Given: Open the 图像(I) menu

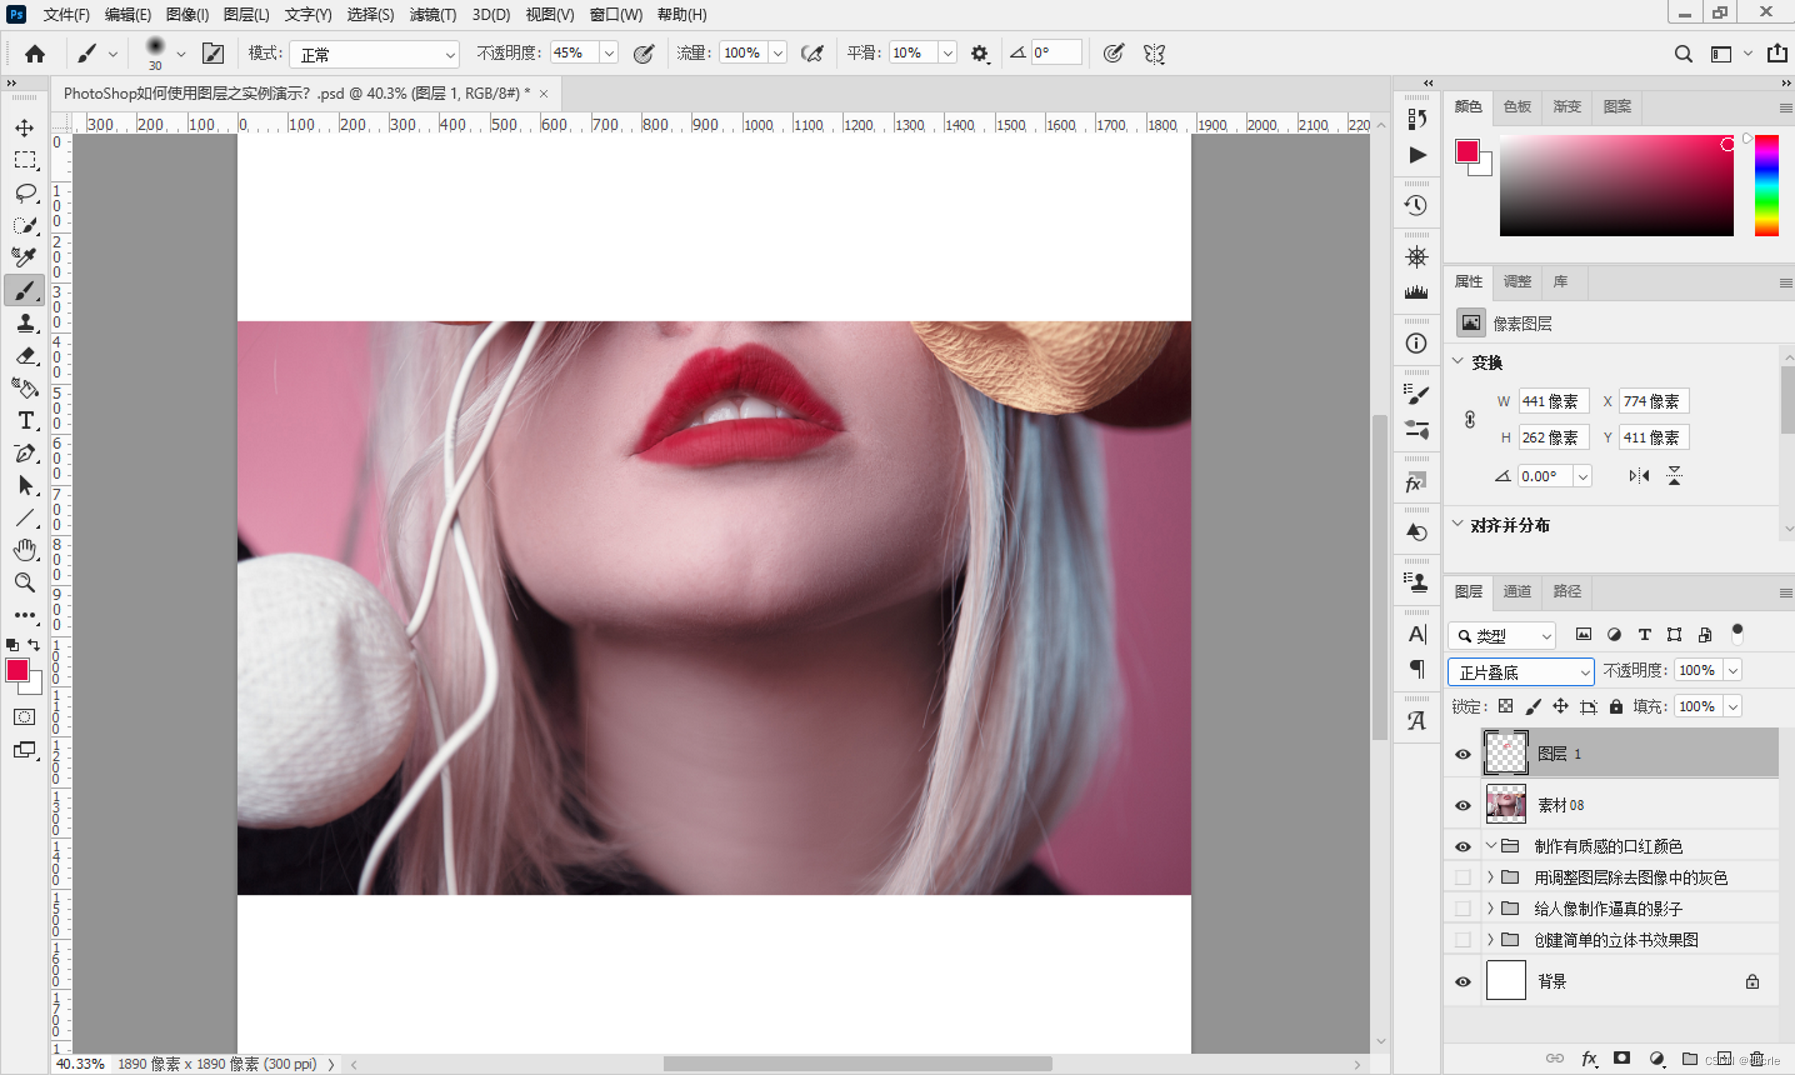Looking at the screenshot, I should (x=187, y=14).
